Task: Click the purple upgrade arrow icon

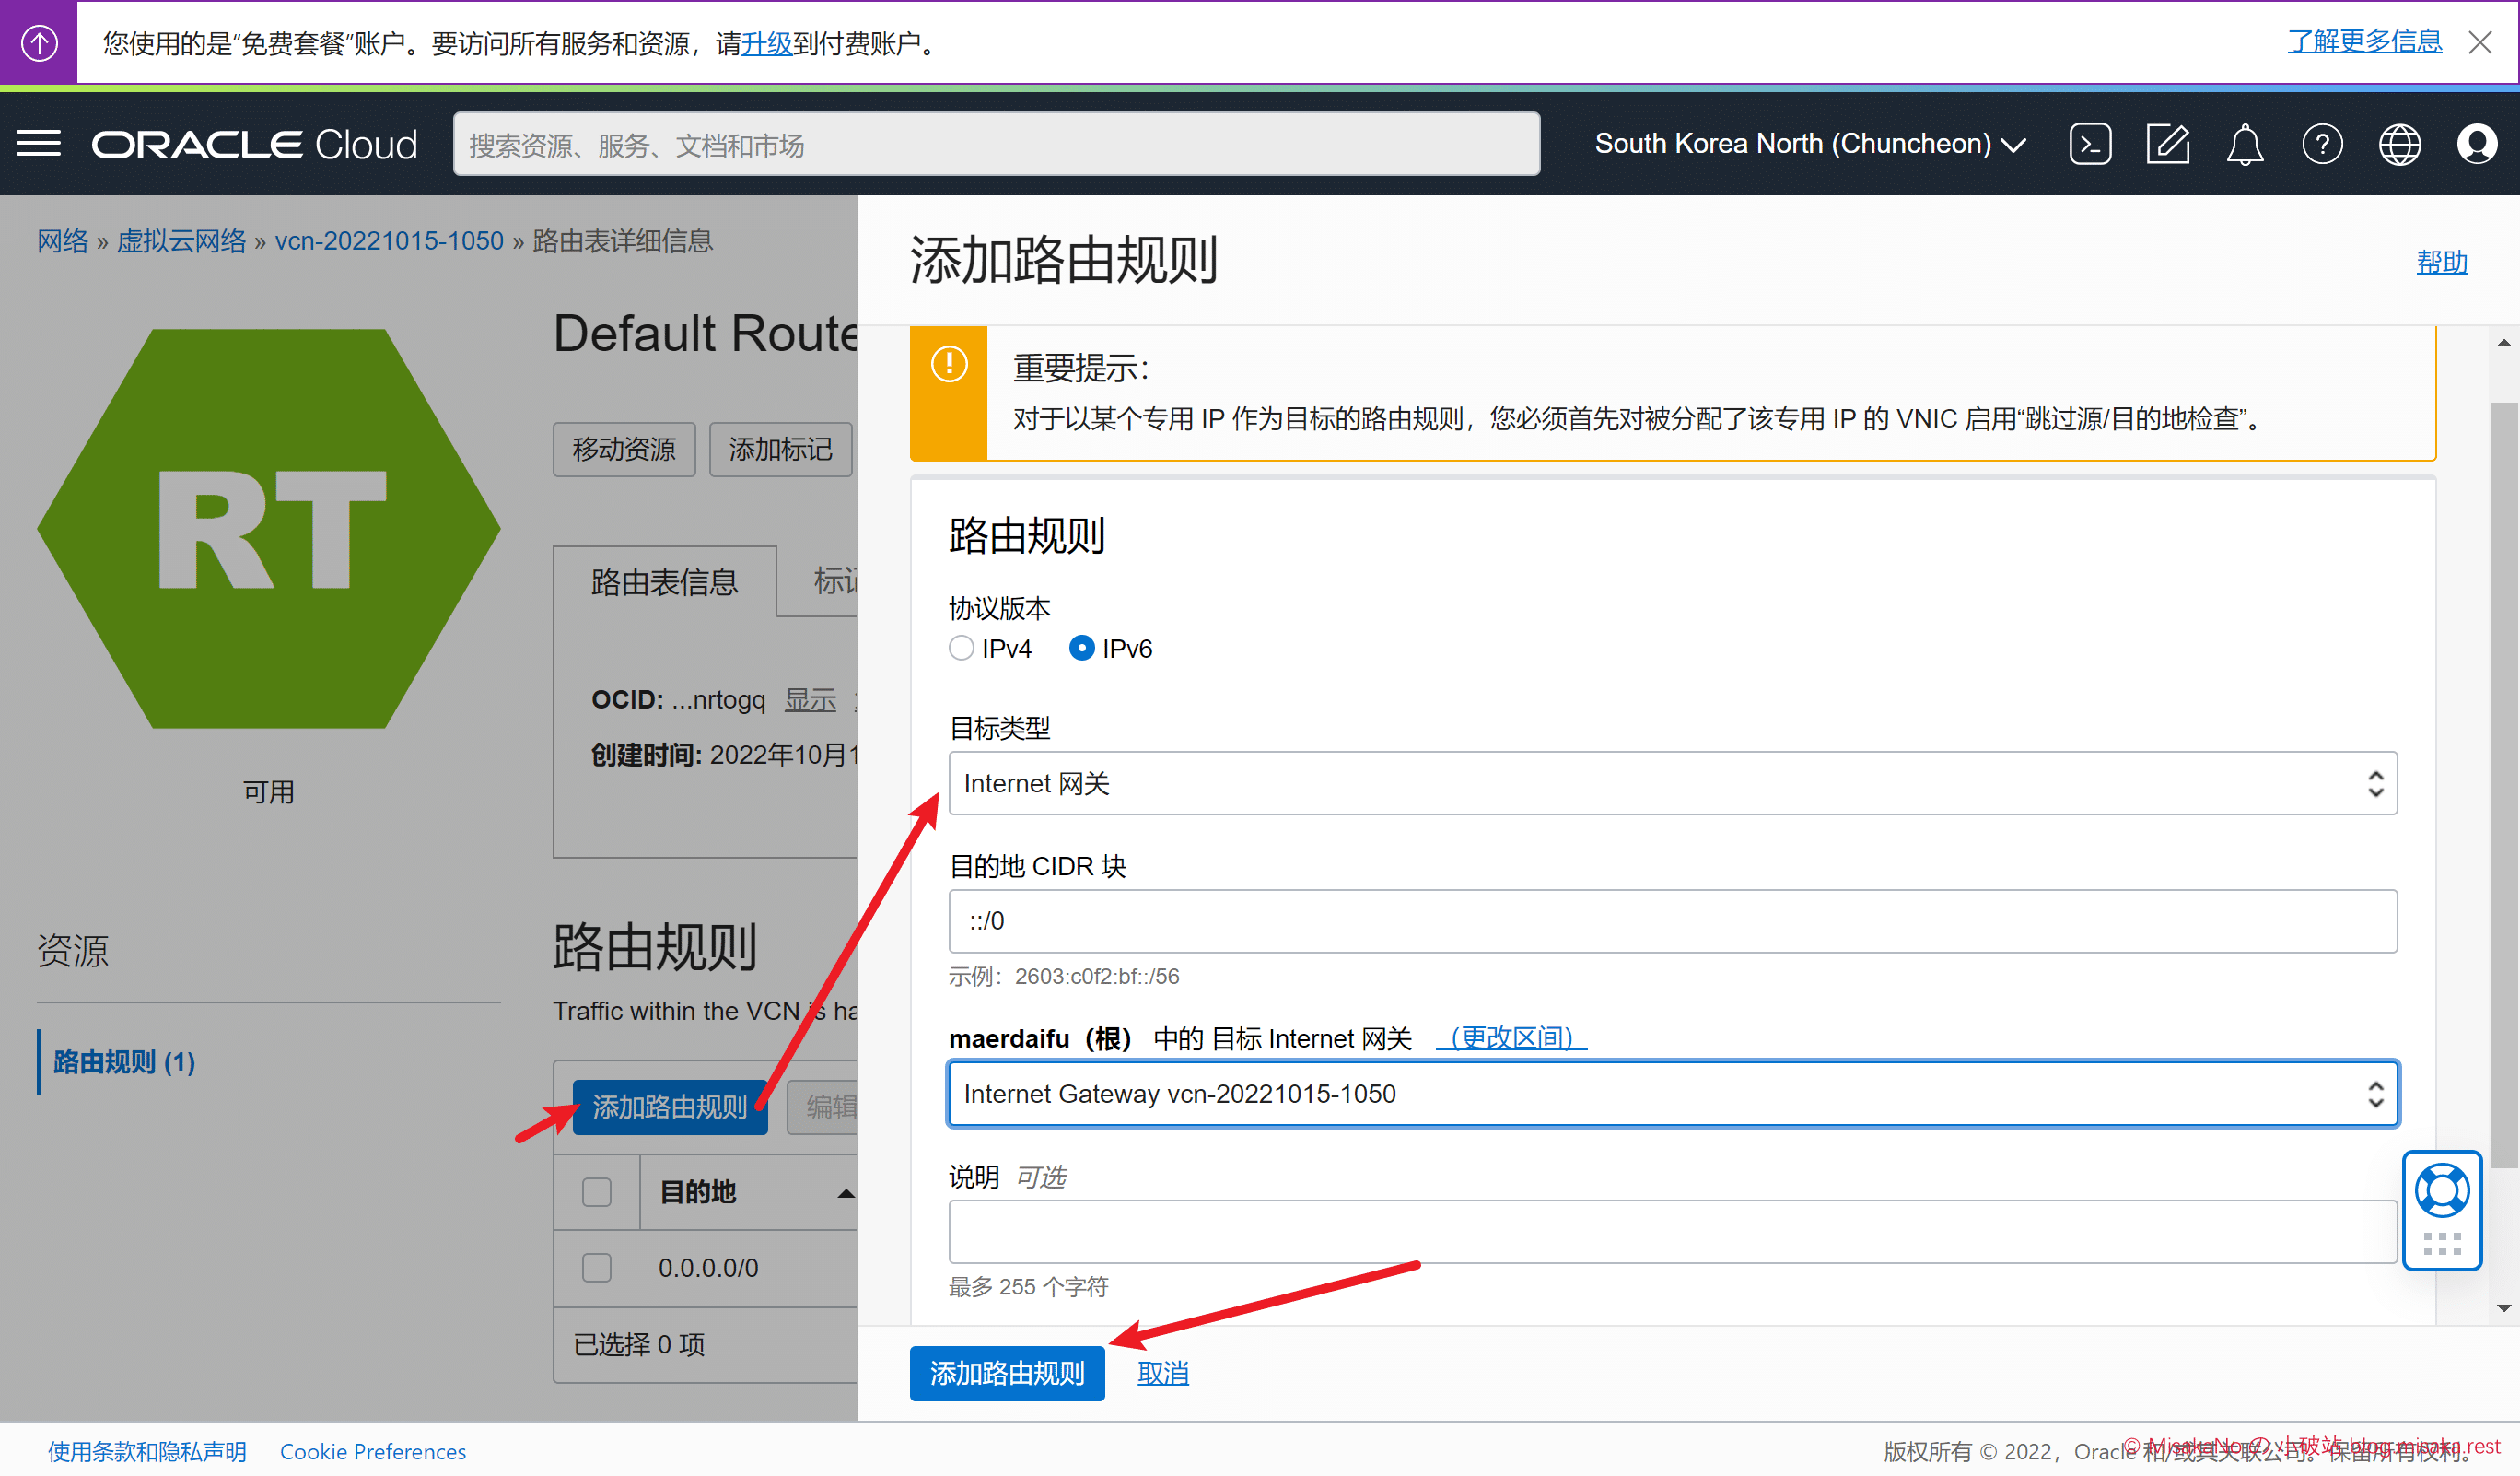Action: coord(39,42)
